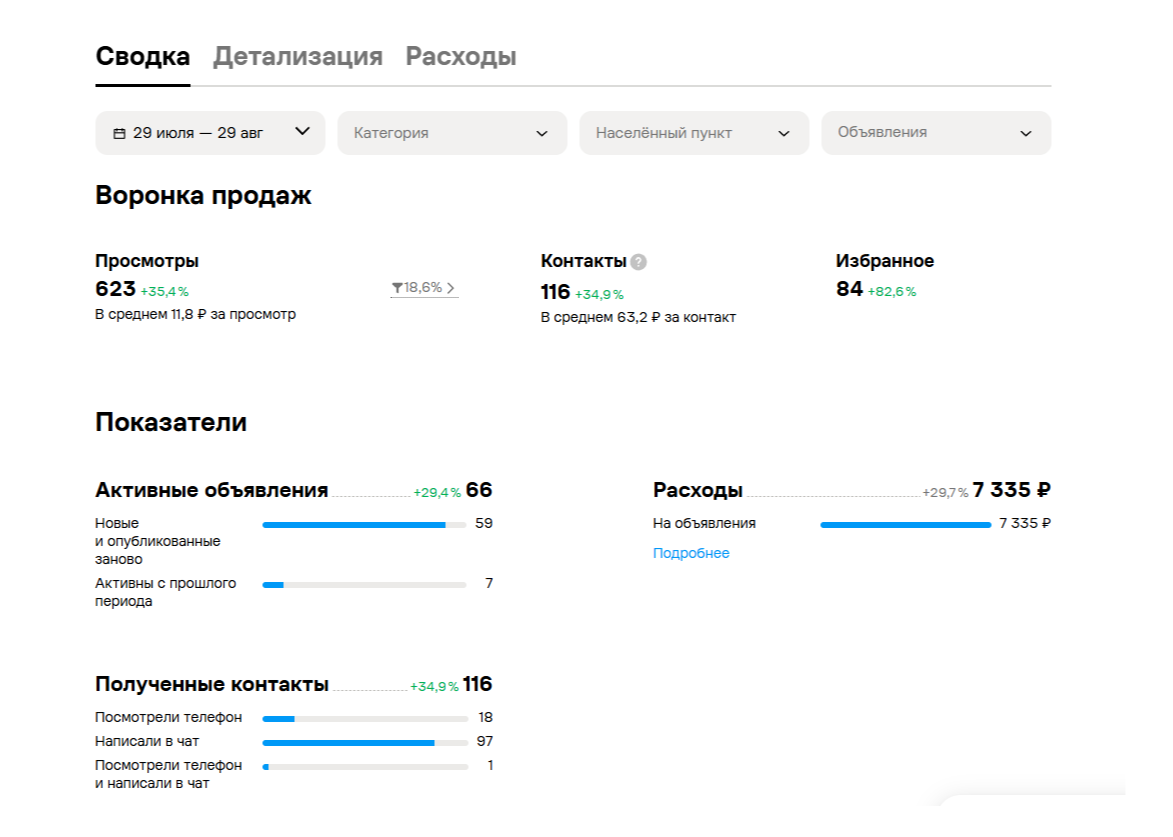Click the Активные объявления heading
This screenshot has width=1173, height=837.
click(212, 490)
